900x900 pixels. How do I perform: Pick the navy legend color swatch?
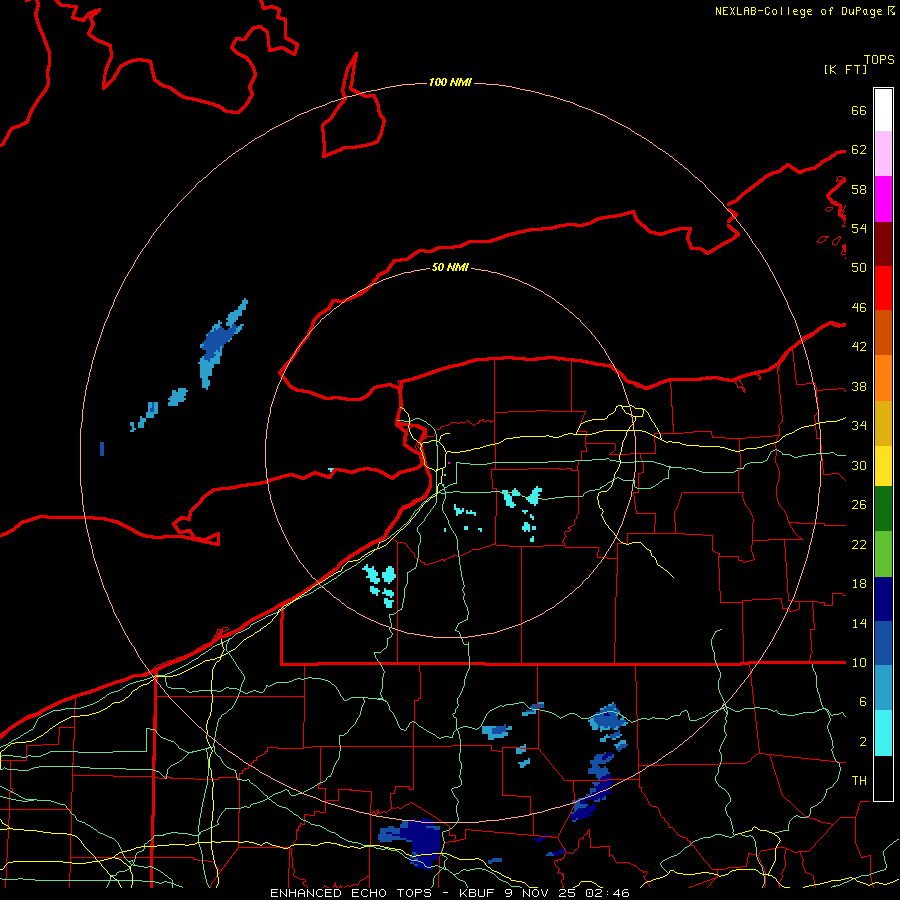[x=883, y=599]
